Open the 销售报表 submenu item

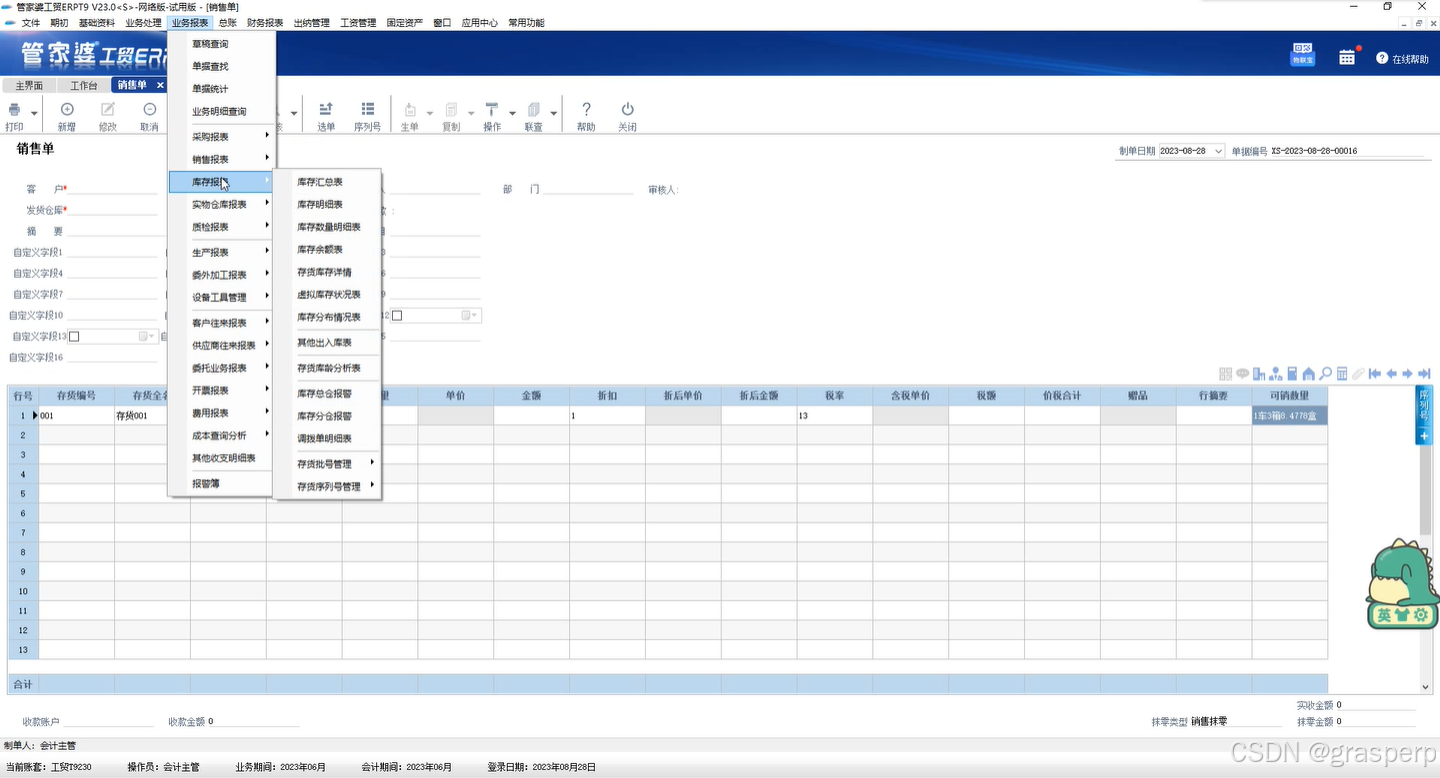pyautogui.click(x=221, y=159)
